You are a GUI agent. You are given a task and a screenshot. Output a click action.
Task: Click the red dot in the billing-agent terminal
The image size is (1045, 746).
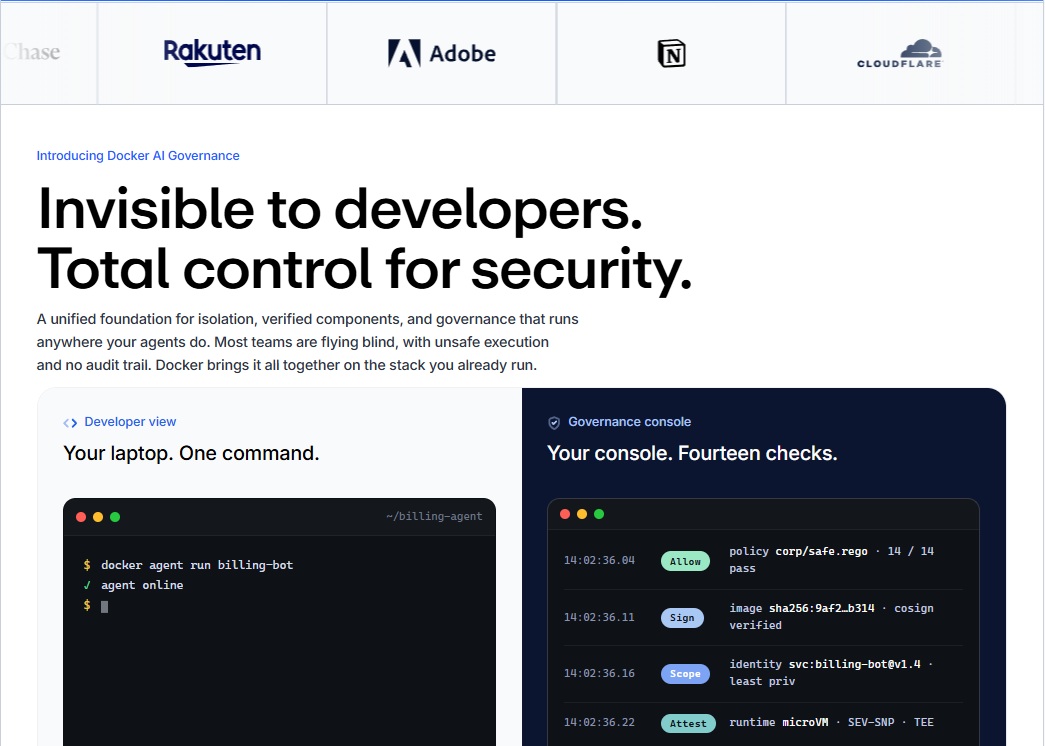click(81, 517)
